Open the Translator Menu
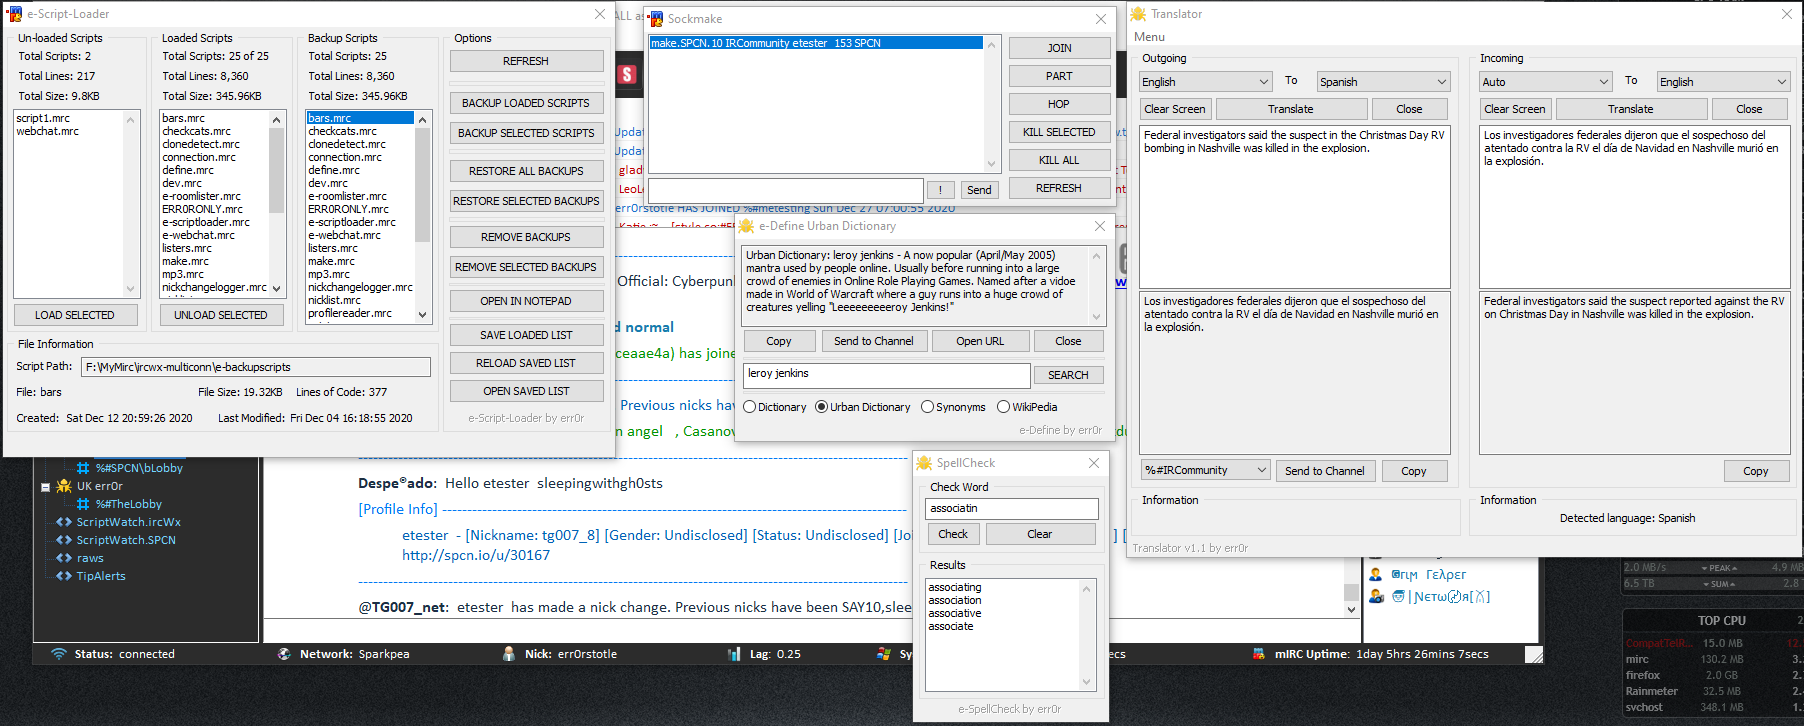 (x=1149, y=37)
